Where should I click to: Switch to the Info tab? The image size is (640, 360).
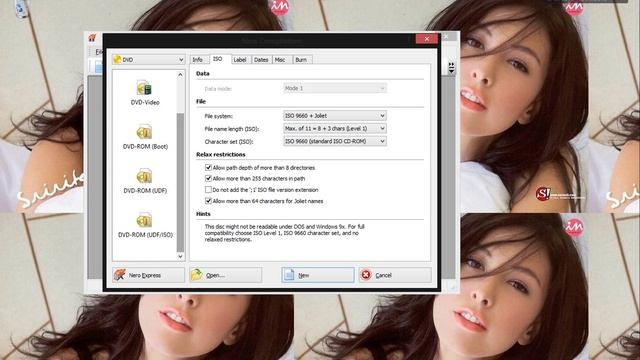198,60
